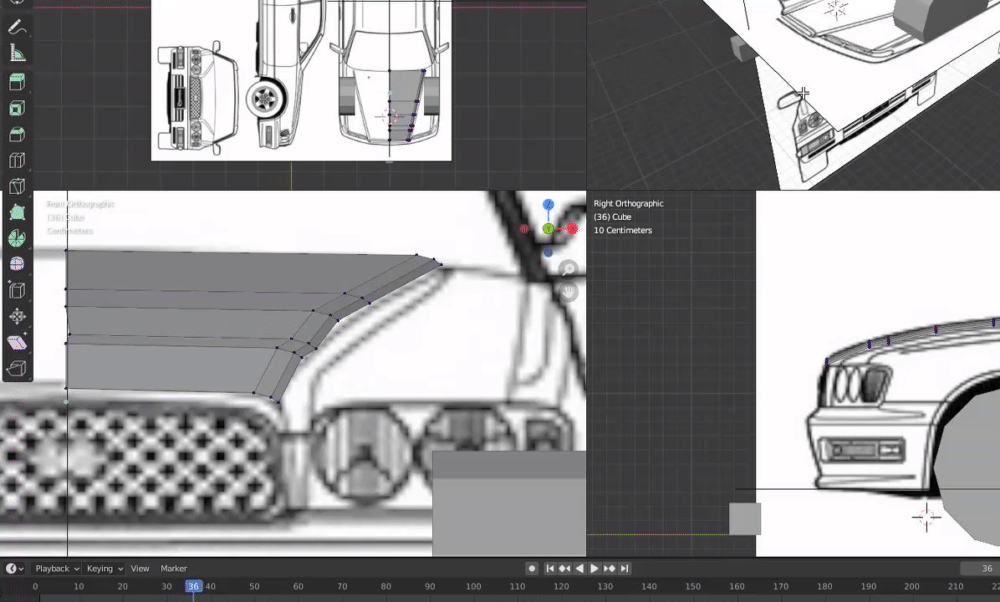Image resolution: width=1000 pixels, height=602 pixels.
Task: Jump to the last frame
Action: 624,568
